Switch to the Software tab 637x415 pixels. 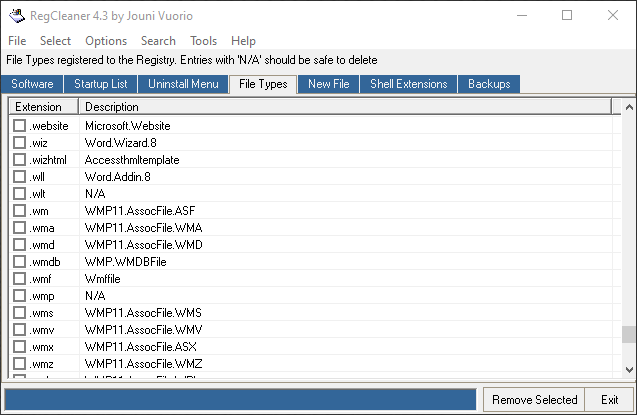point(32,84)
